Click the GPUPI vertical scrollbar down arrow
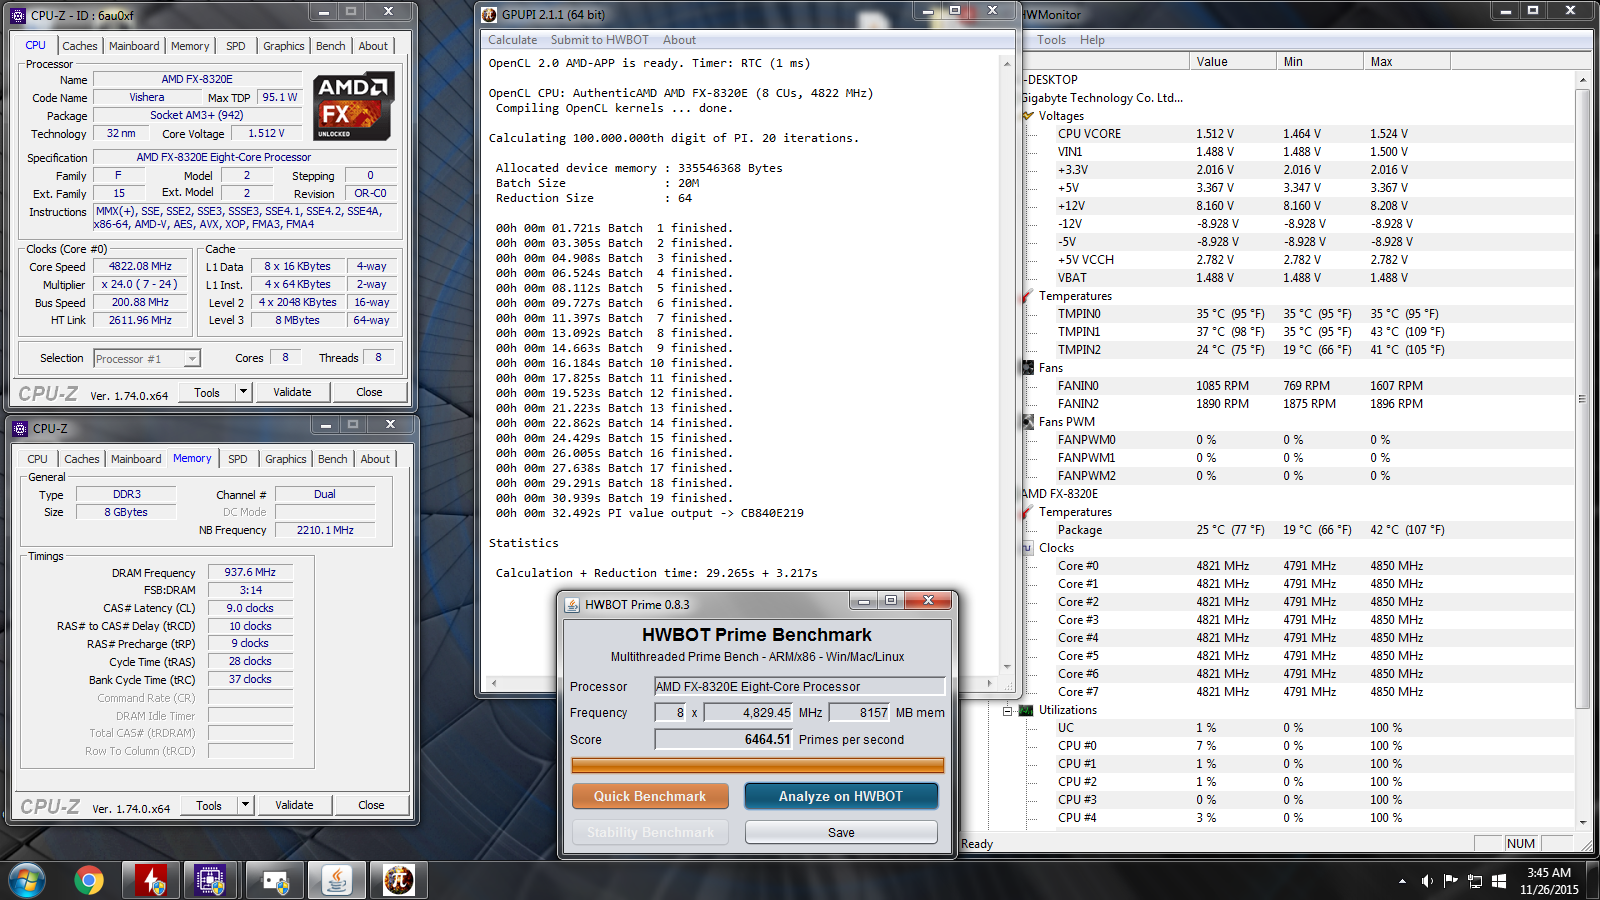 click(x=1006, y=666)
